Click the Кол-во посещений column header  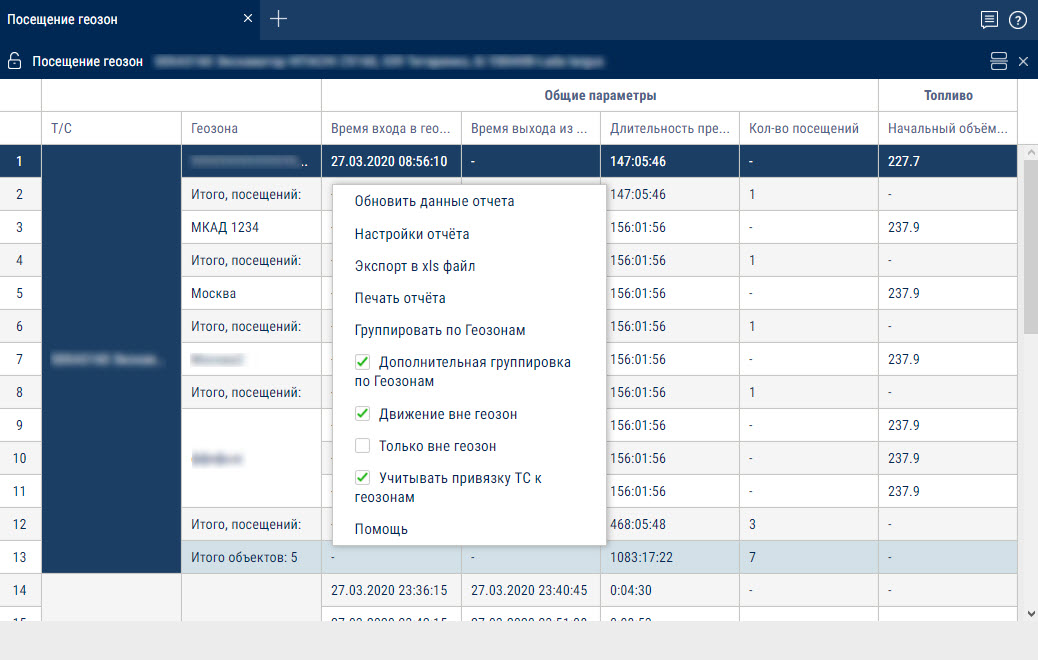pos(809,128)
